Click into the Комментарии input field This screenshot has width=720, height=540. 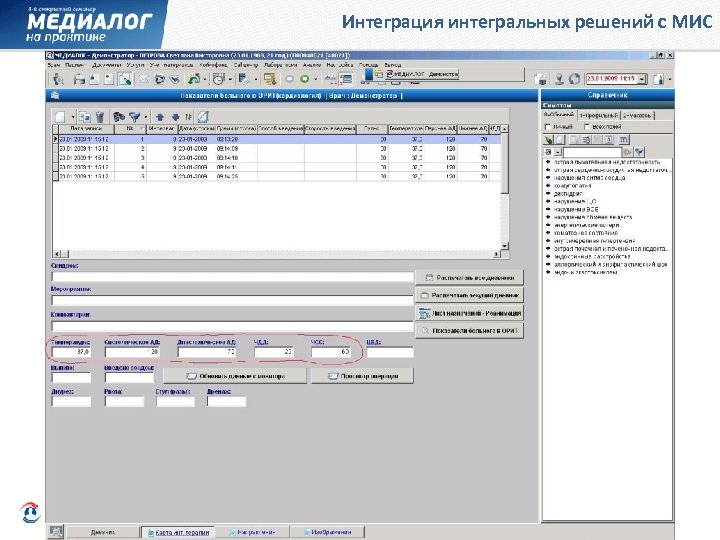[x=232, y=326]
